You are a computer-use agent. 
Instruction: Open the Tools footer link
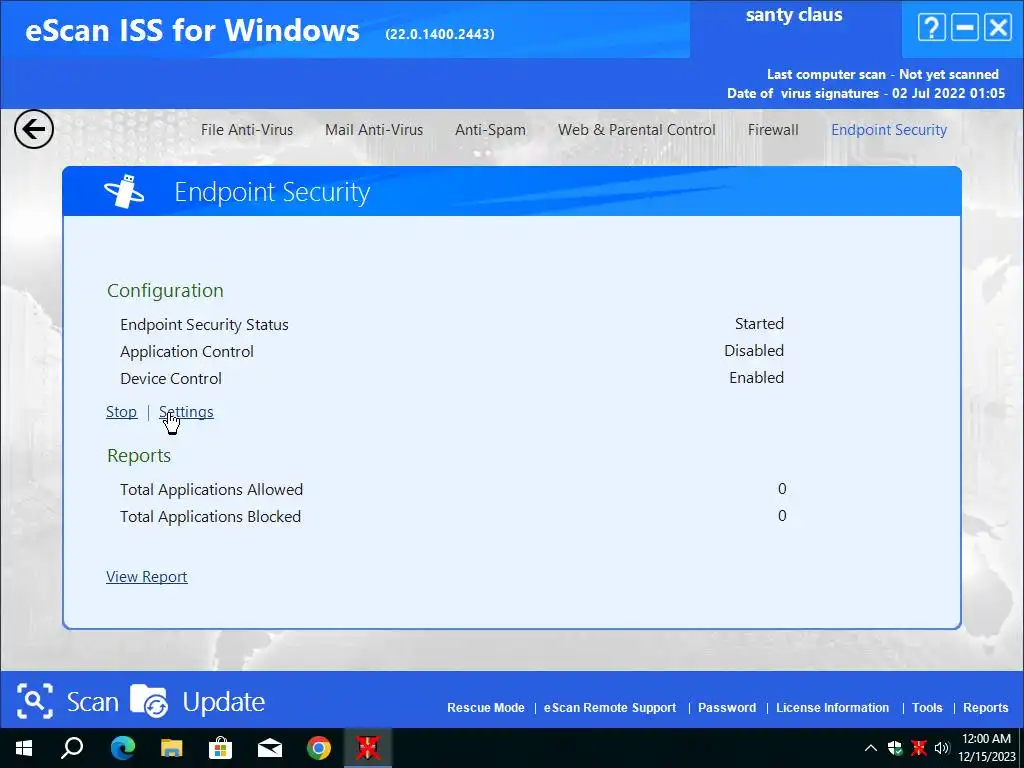tap(927, 708)
